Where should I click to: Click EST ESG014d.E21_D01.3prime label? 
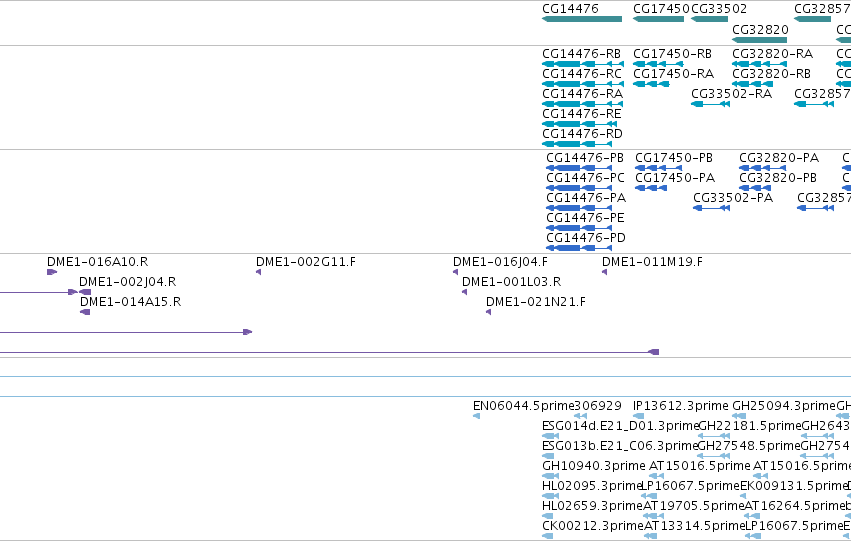point(620,426)
